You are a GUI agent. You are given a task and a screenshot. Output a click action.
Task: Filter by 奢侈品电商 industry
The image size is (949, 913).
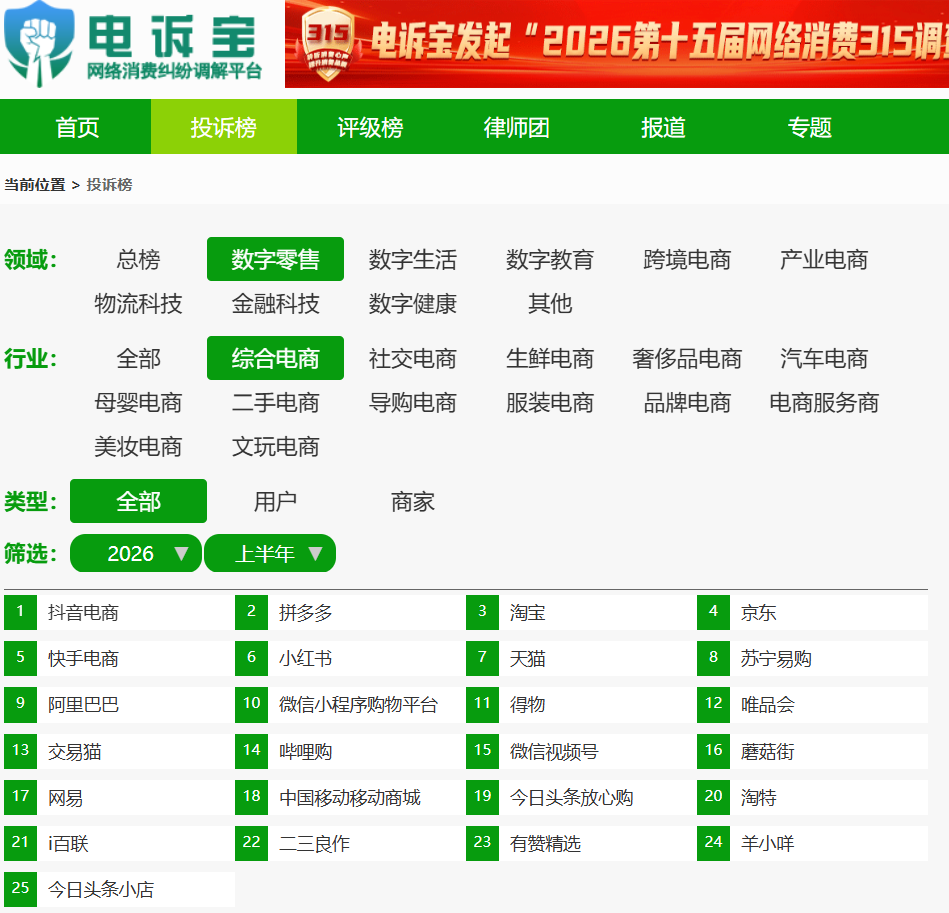pyautogui.click(x=687, y=359)
